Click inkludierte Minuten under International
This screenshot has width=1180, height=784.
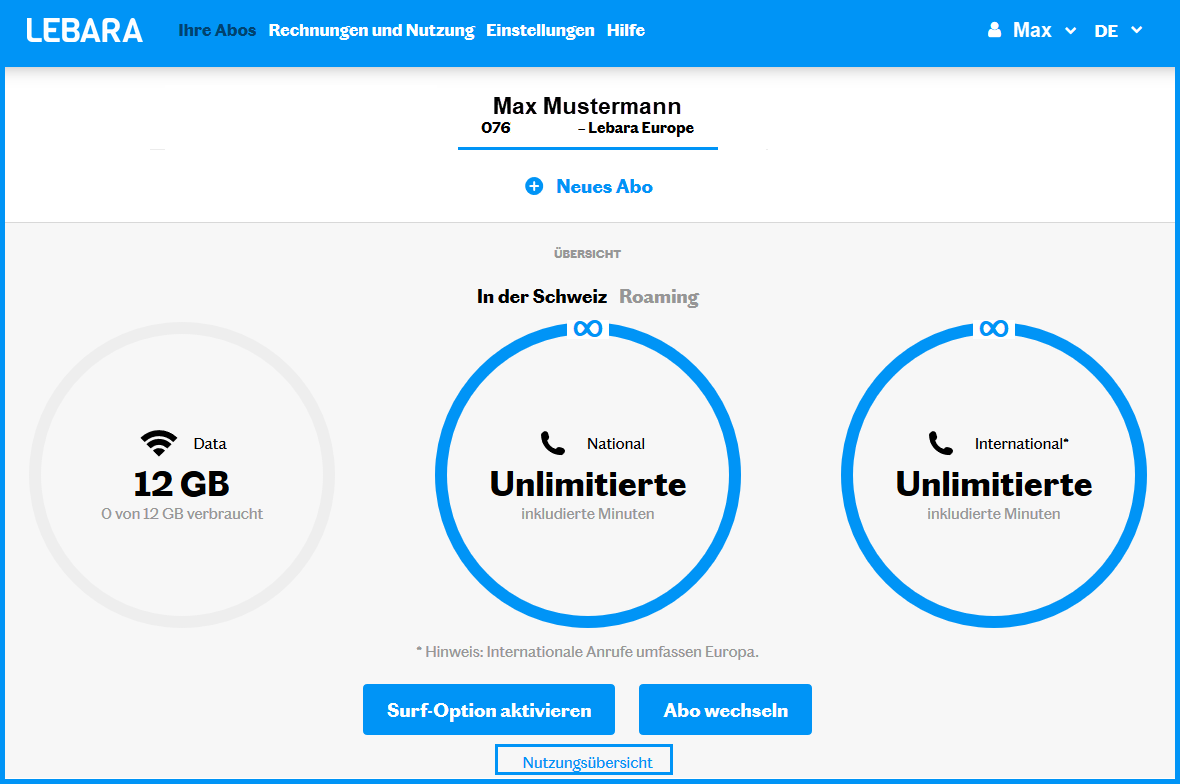point(993,514)
